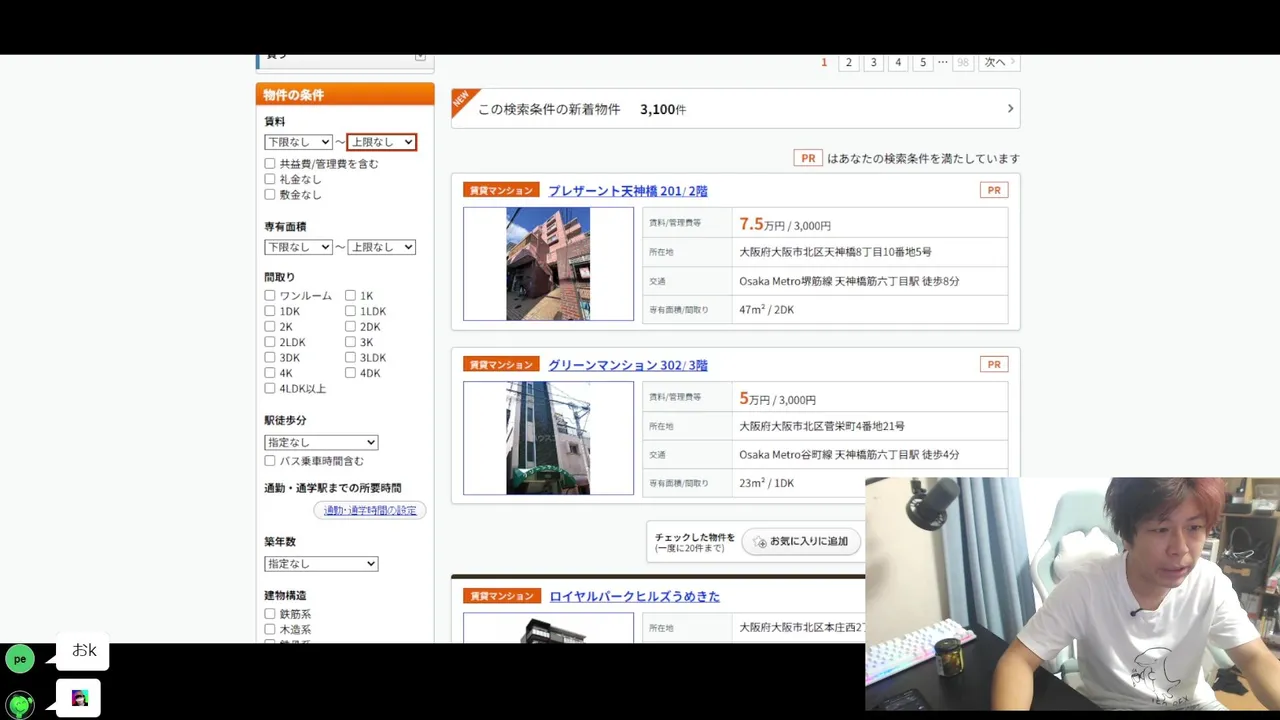
Task: Open the floor area upper limit dropdown
Action: pos(381,247)
